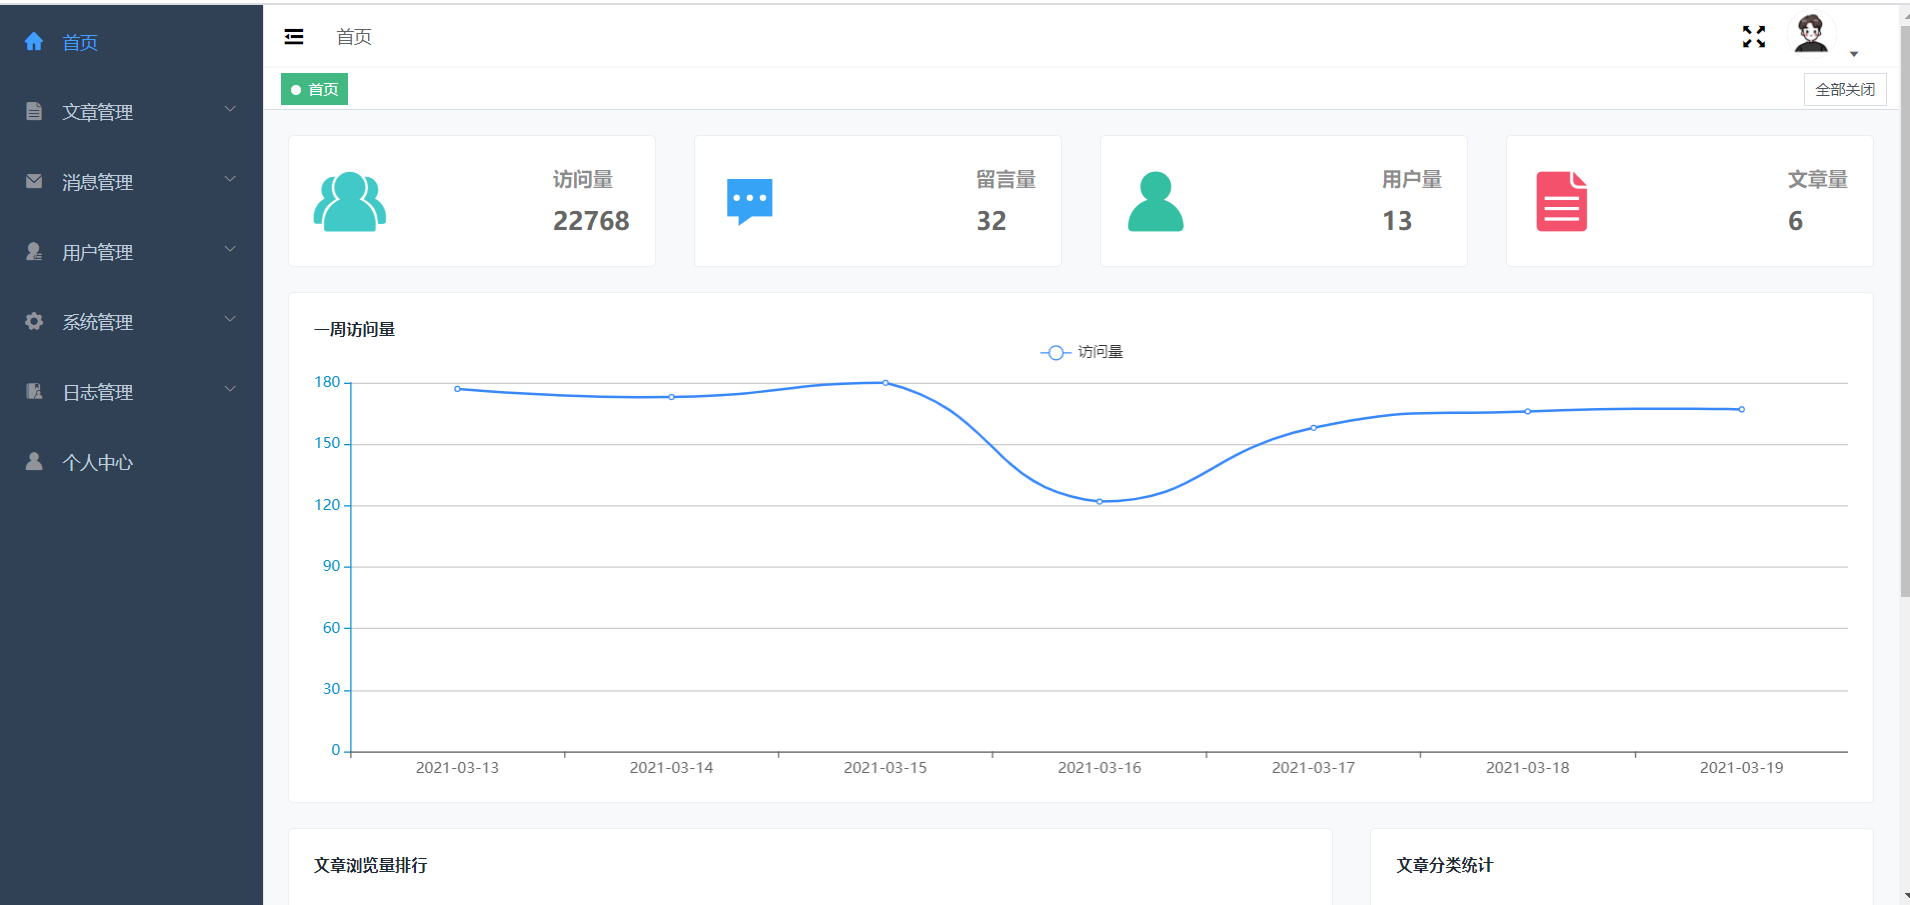Click the 系统管理 gear icon
The height and width of the screenshot is (905, 1910).
point(33,321)
